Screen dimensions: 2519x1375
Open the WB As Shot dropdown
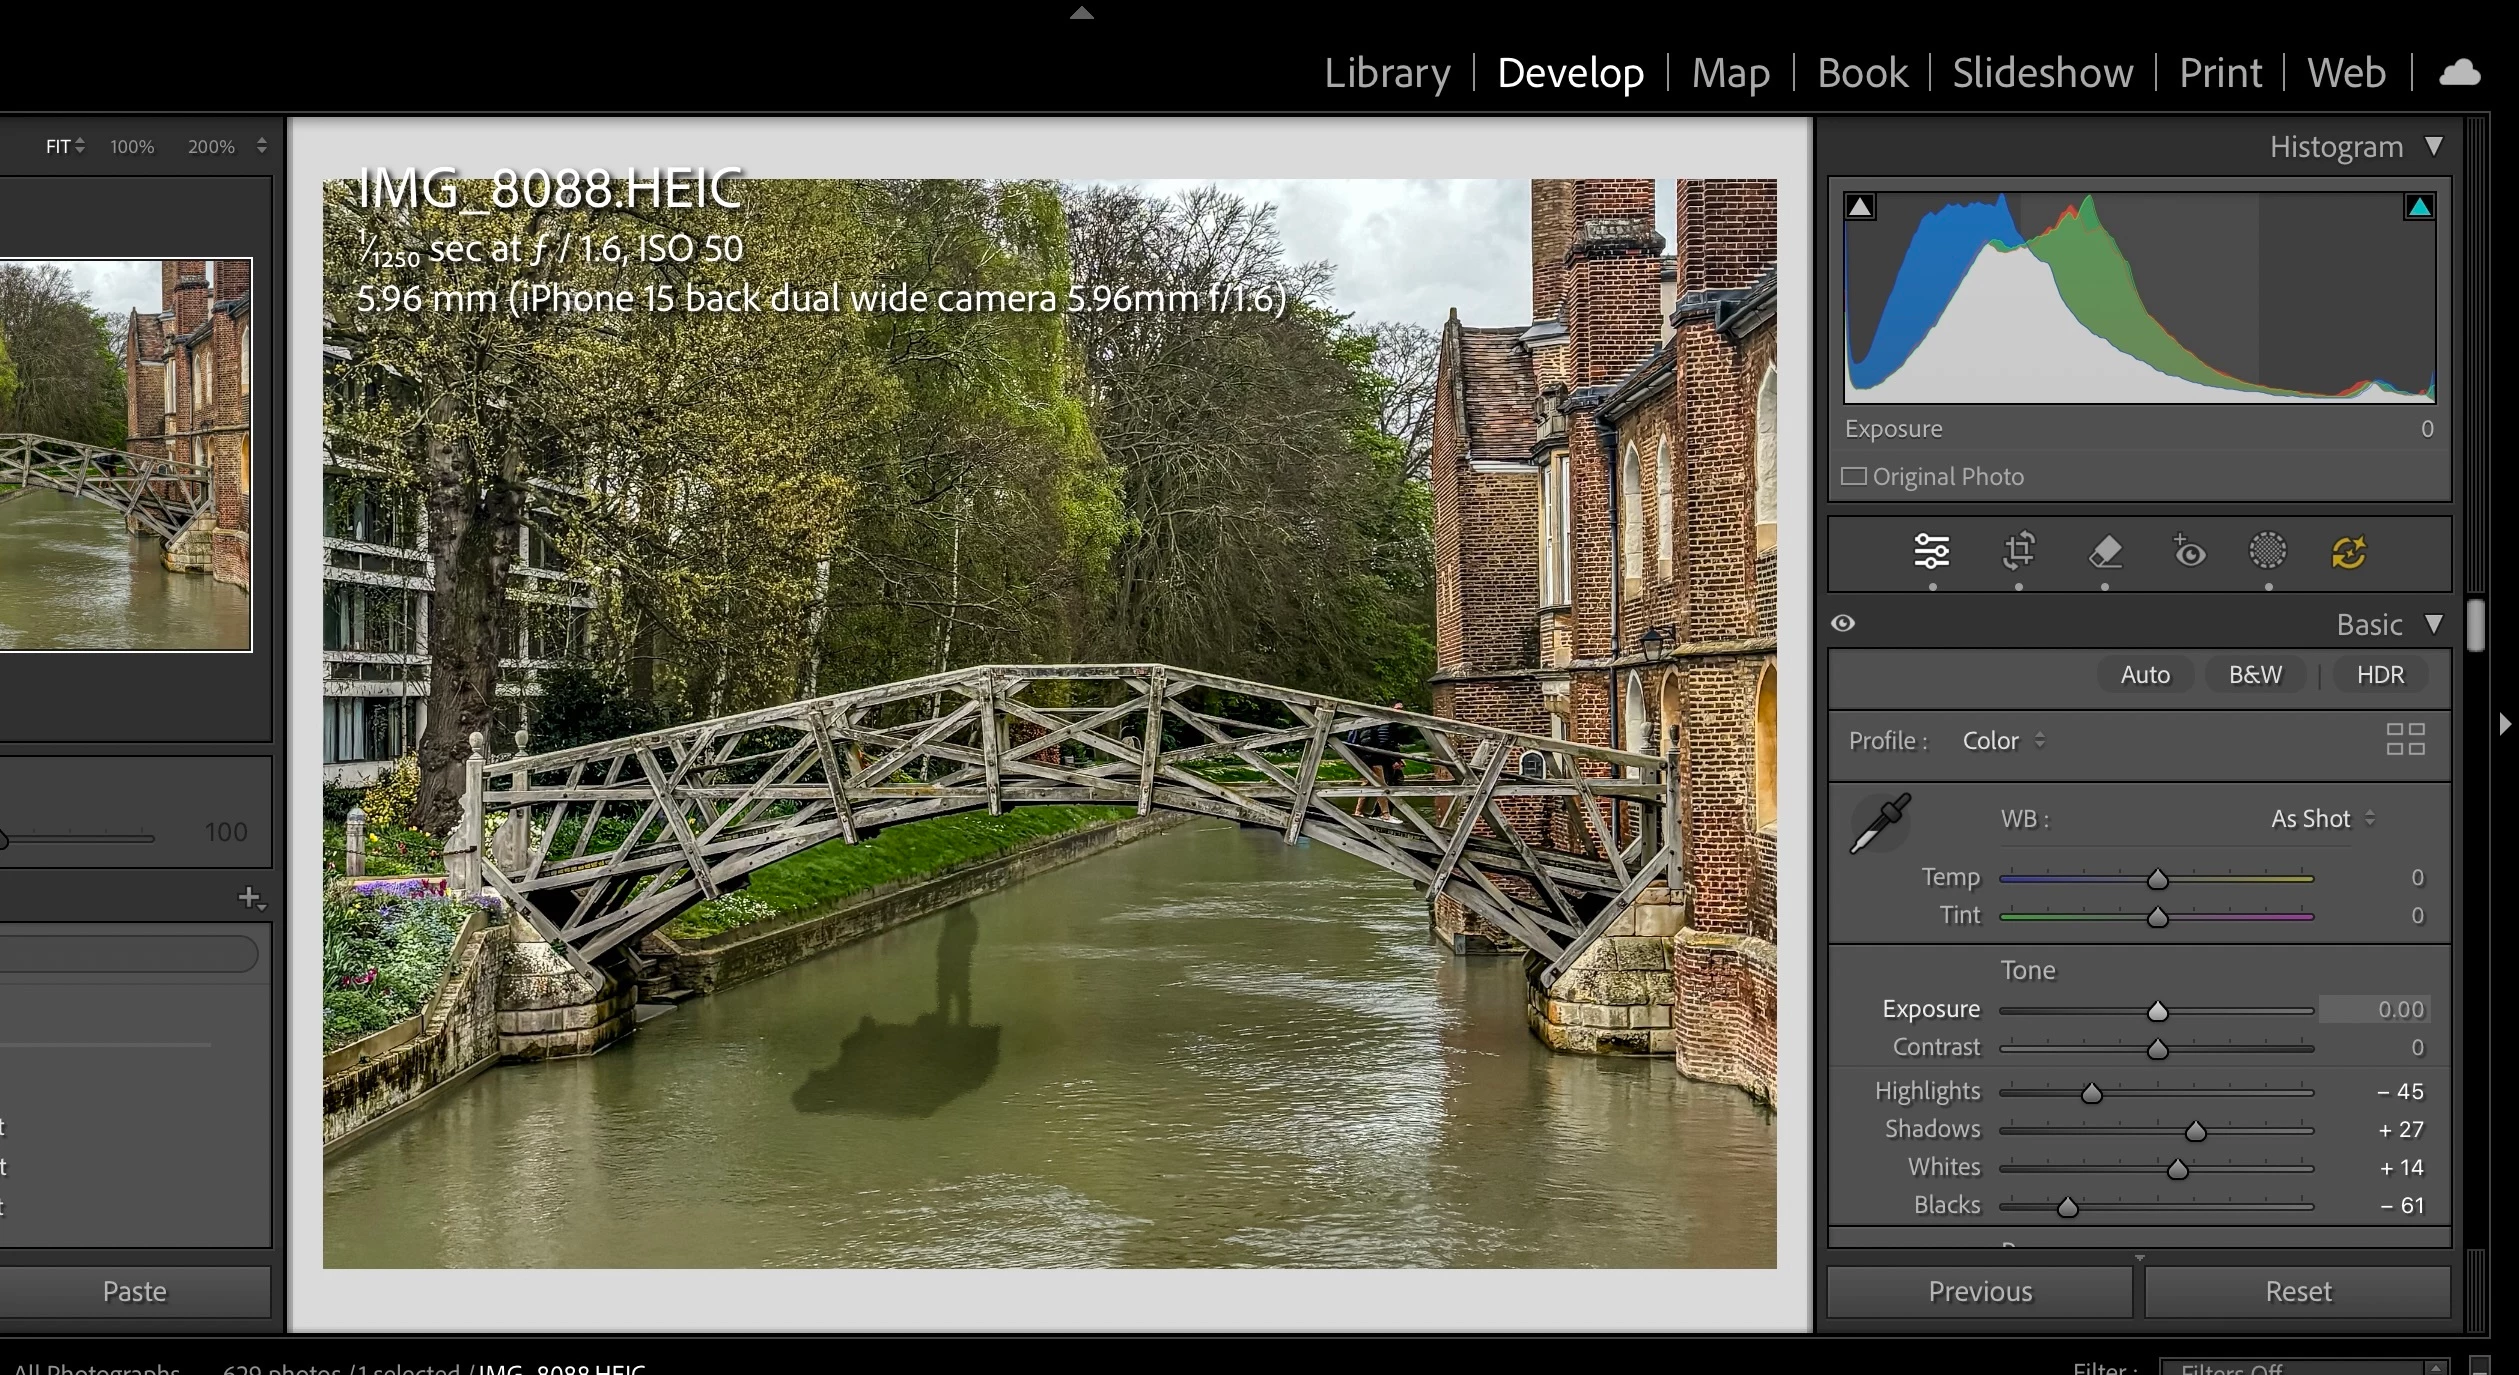(x=2322, y=819)
